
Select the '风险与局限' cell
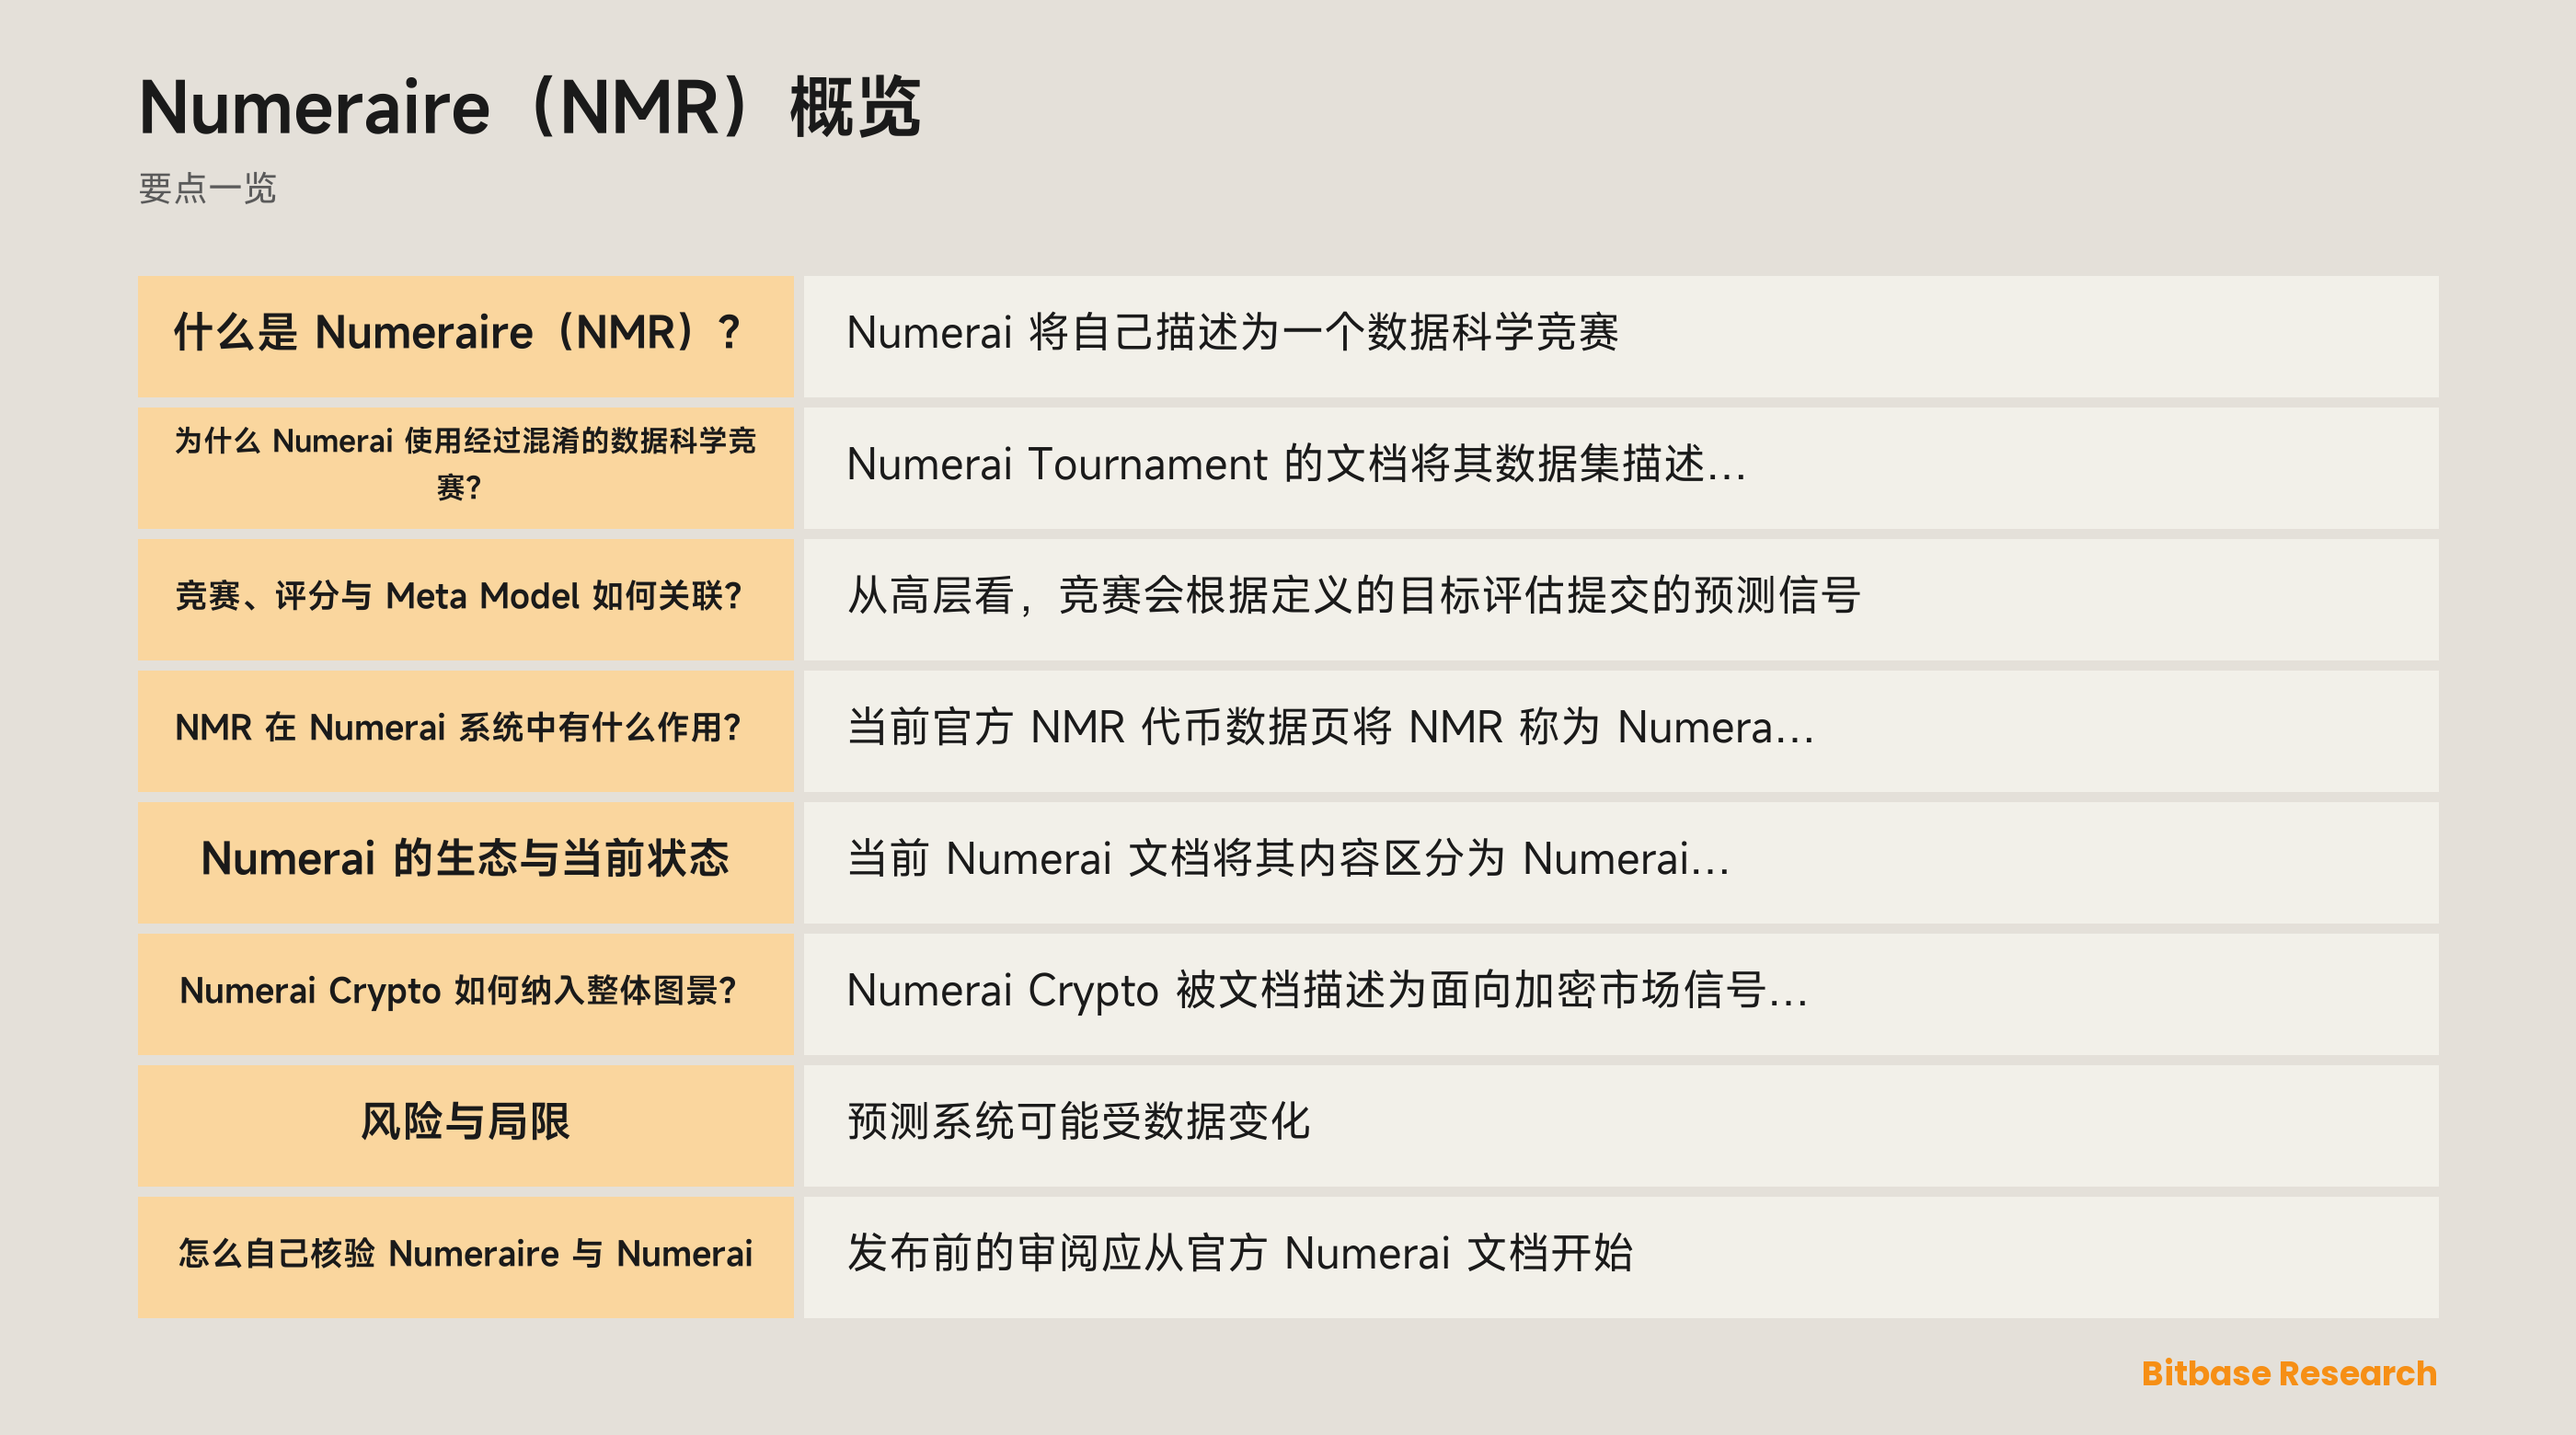(465, 1126)
